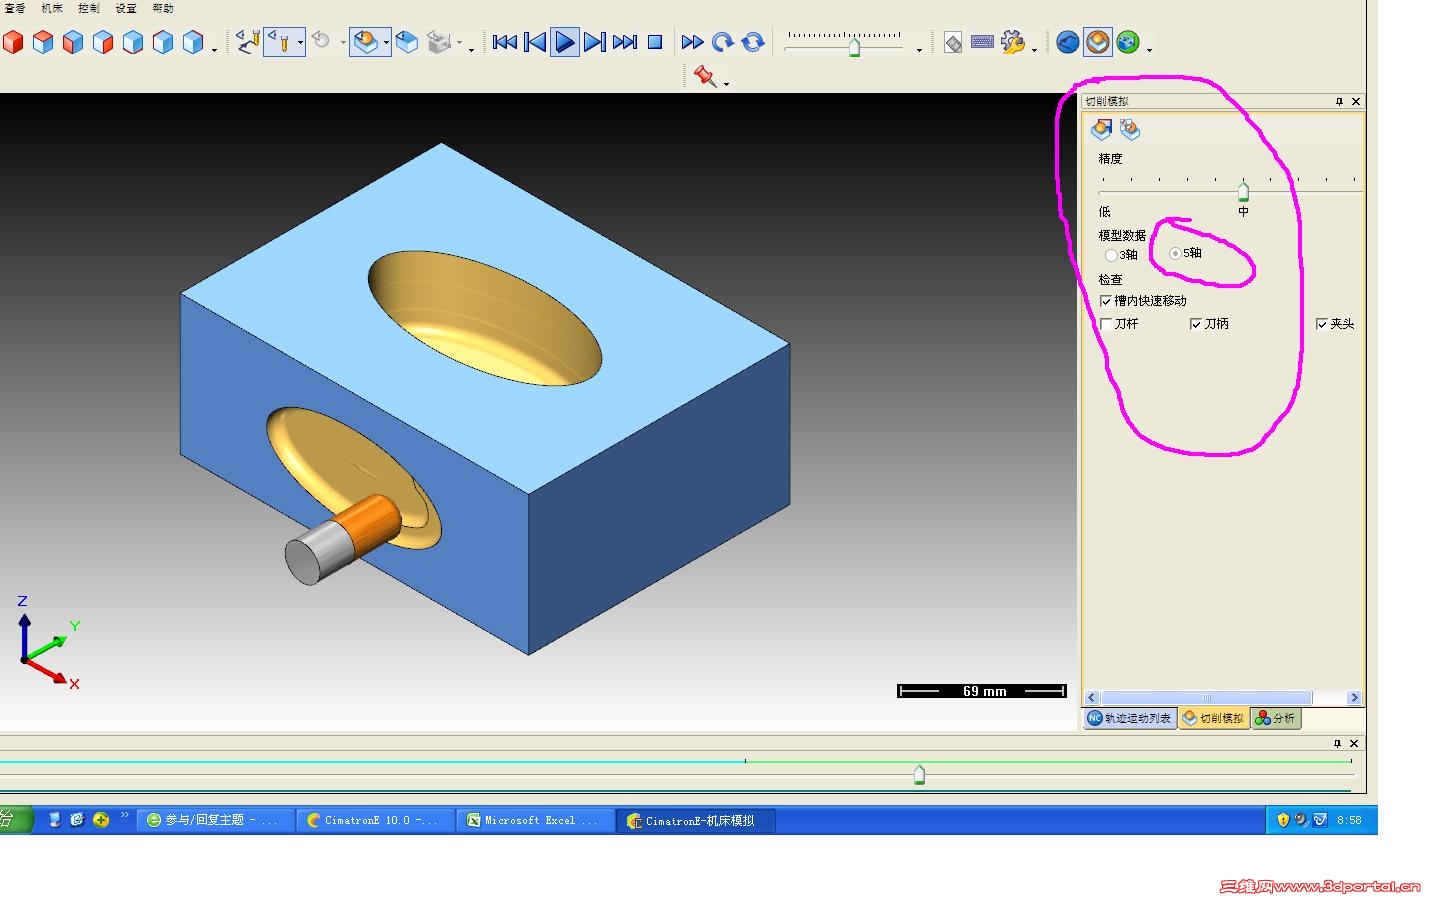This screenshot has width=1440, height=900.
Task: Click the single curved arrow refresh icon
Action: 723,42
